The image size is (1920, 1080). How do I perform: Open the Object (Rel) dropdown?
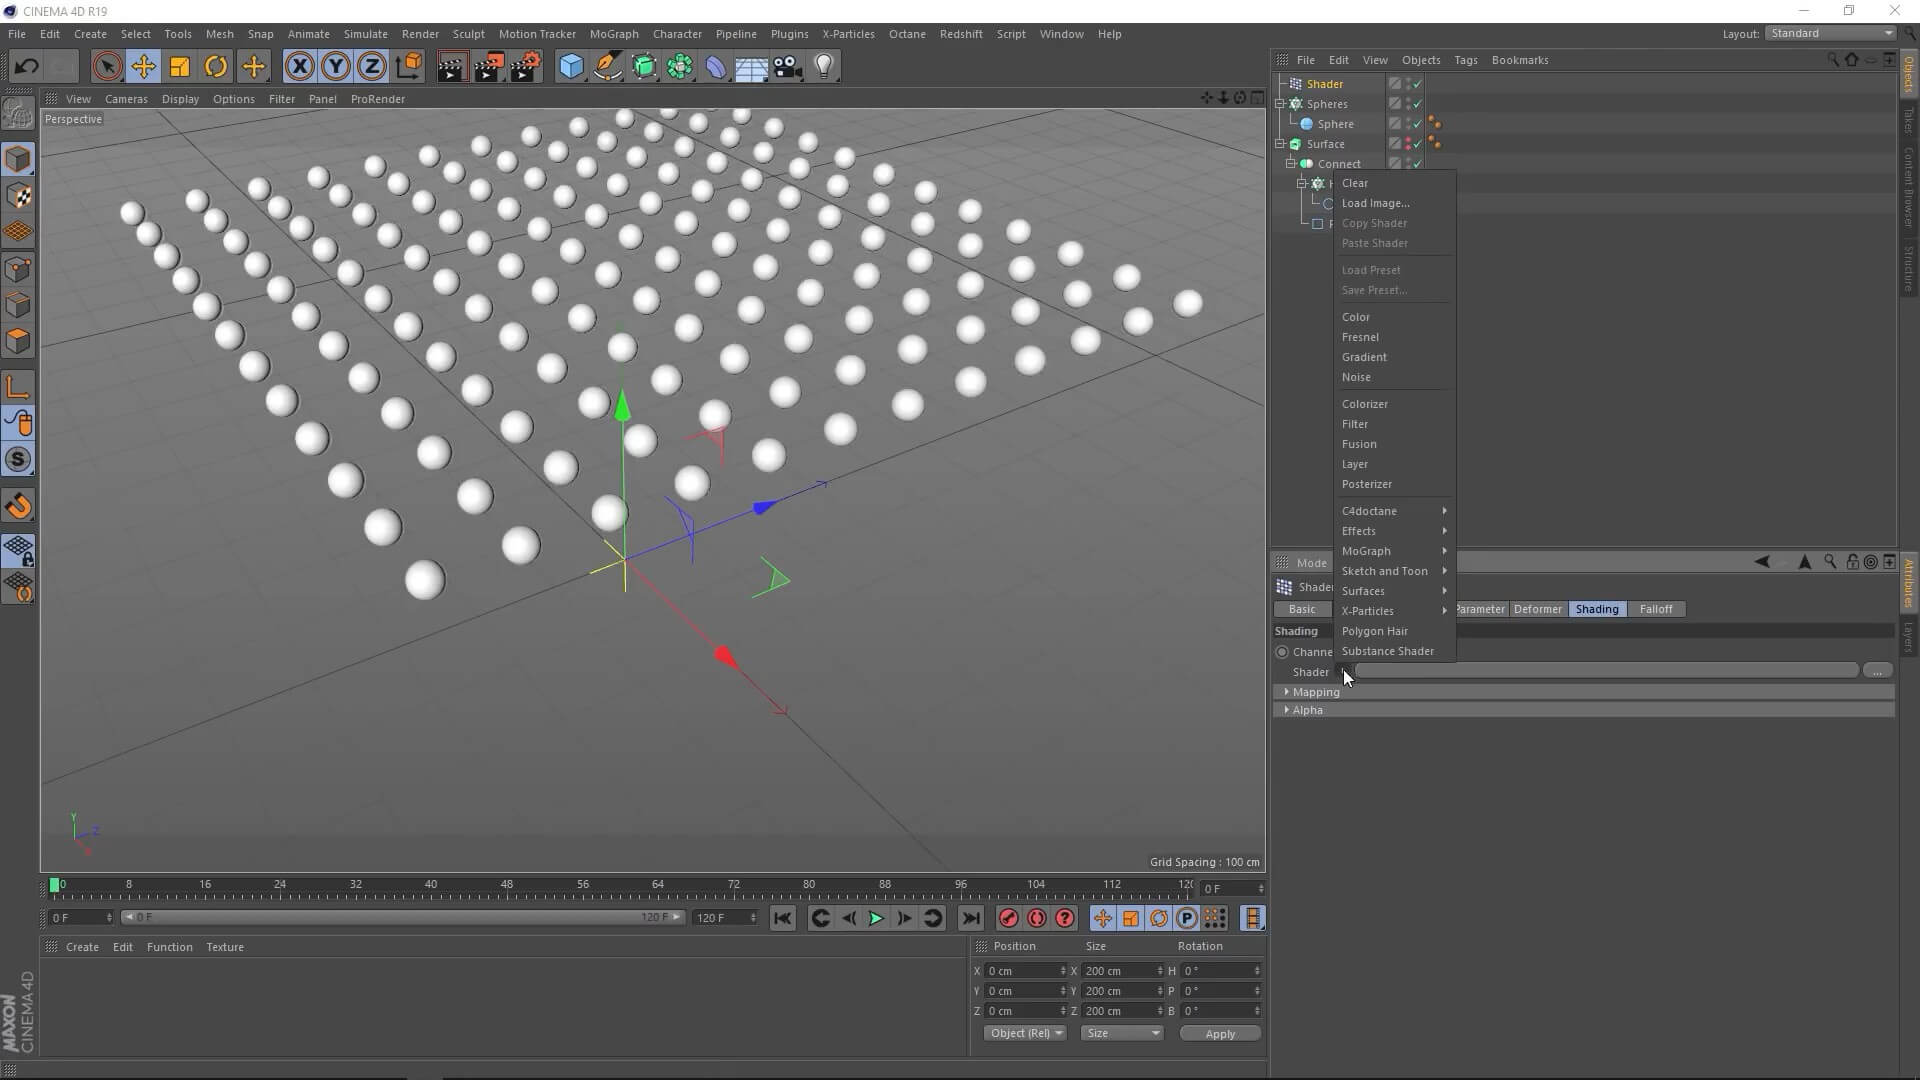1025,1033
